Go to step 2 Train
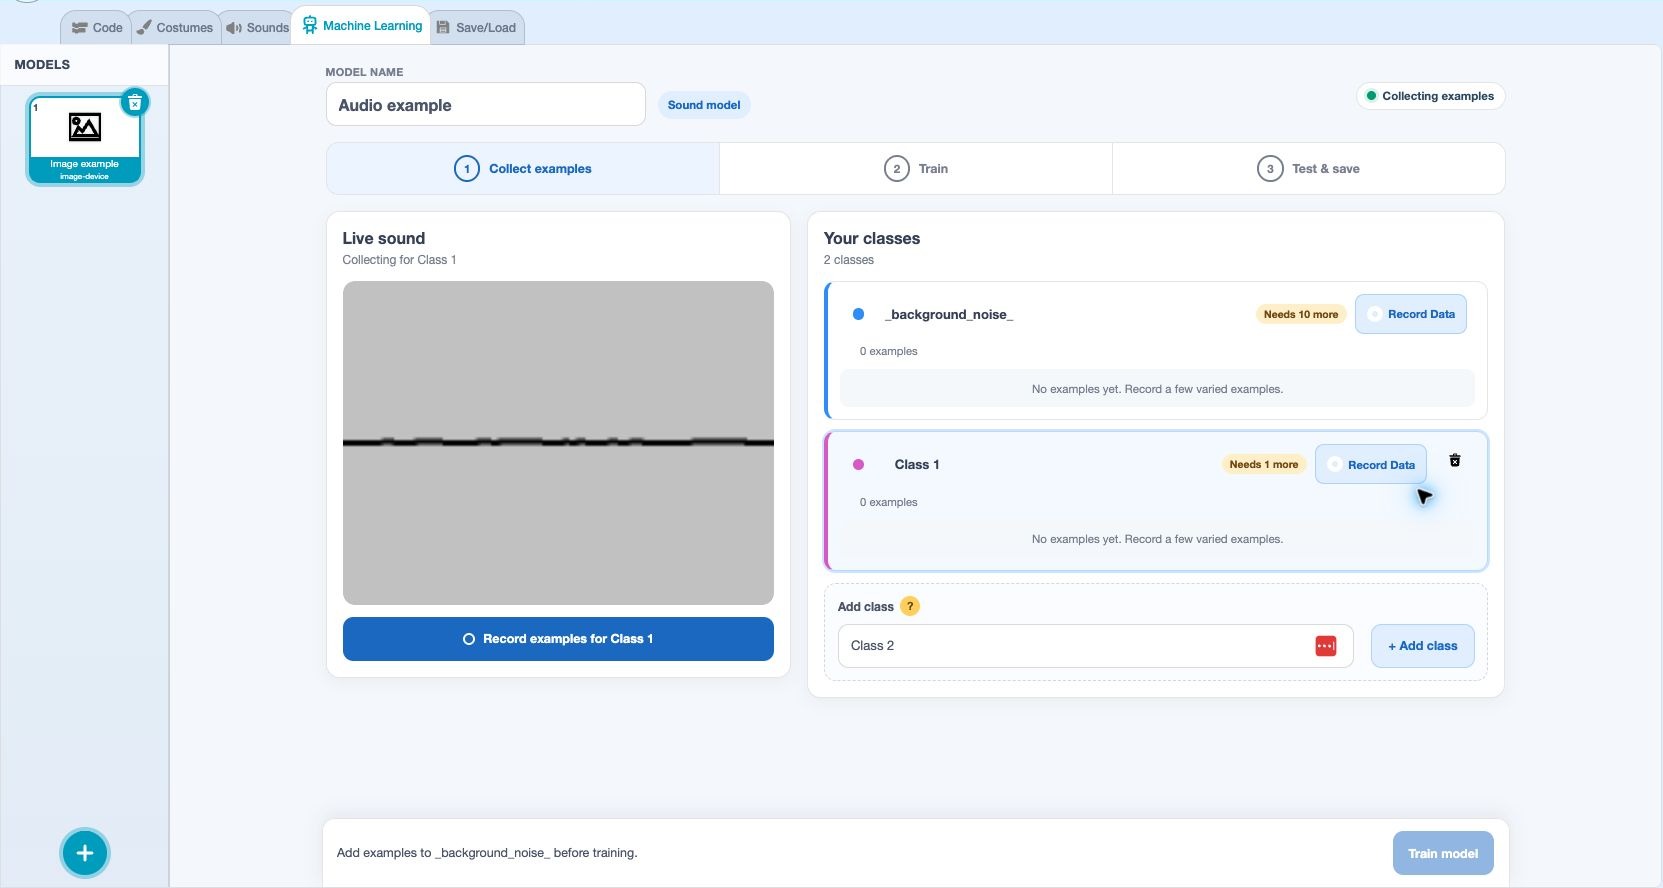 click(x=916, y=169)
